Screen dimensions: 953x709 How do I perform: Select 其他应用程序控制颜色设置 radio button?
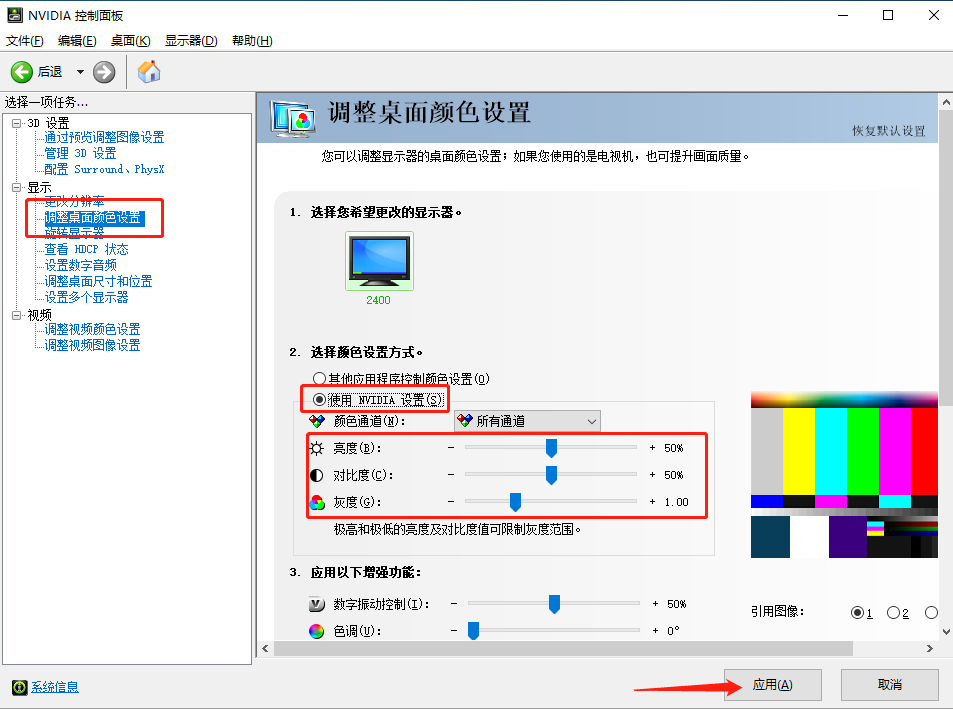320,379
